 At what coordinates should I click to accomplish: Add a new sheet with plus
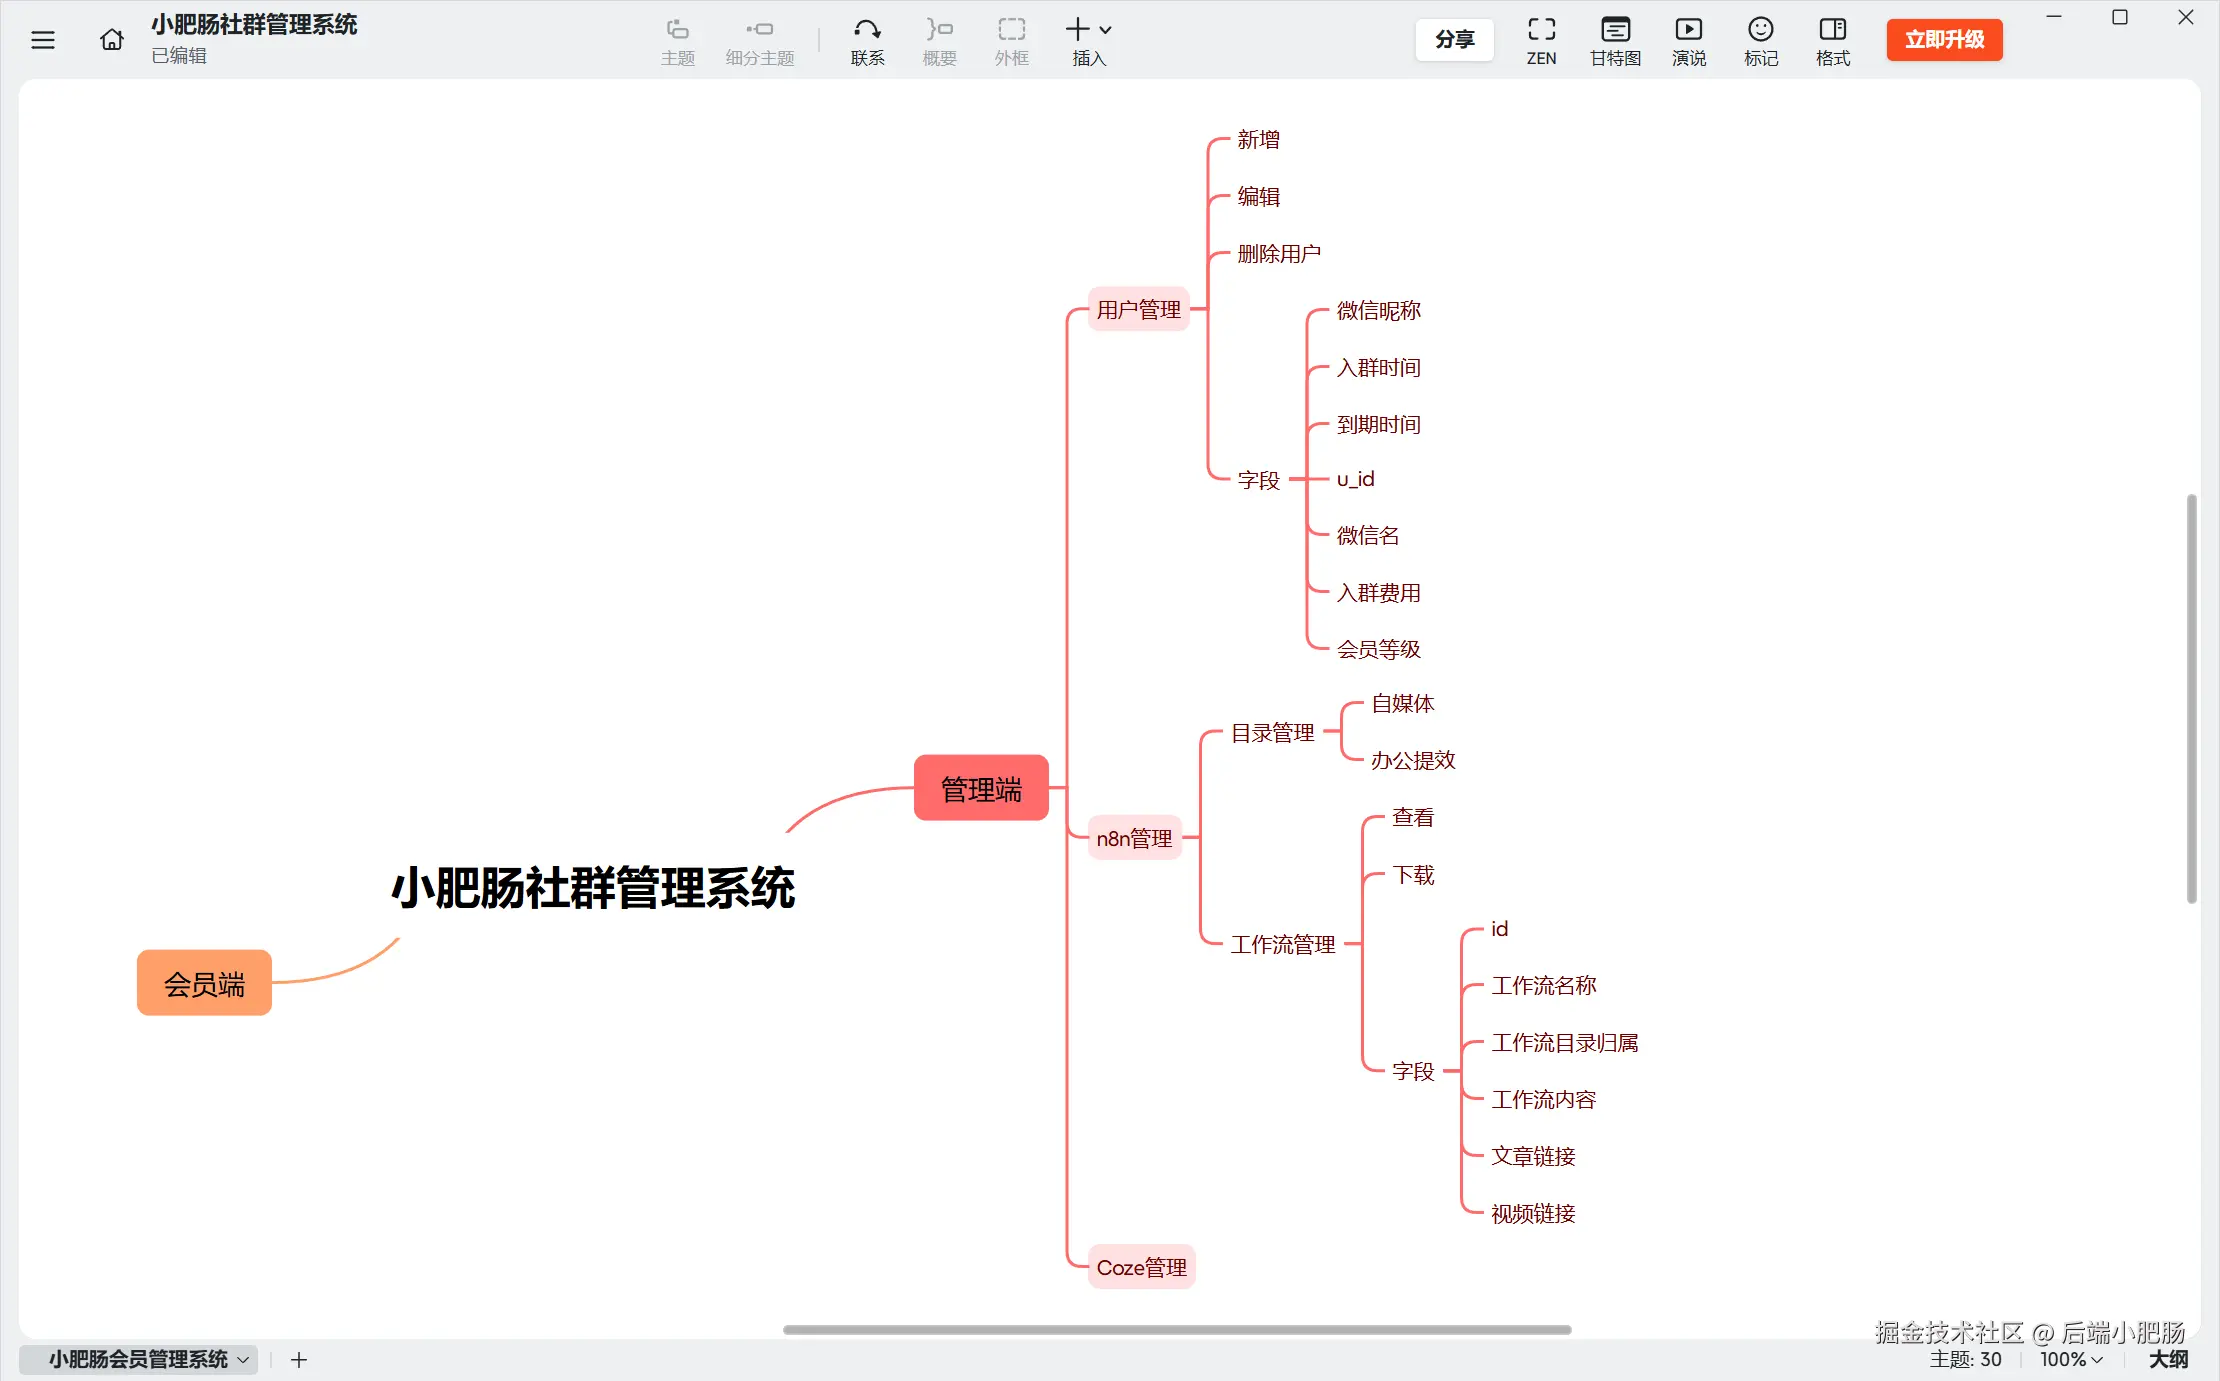[299, 1360]
